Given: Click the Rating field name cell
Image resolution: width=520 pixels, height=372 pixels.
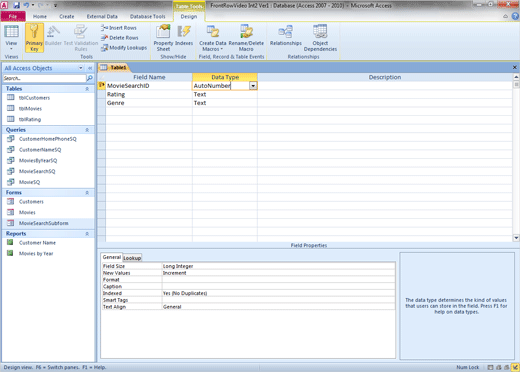Looking at the screenshot, I should click(x=149, y=94).
